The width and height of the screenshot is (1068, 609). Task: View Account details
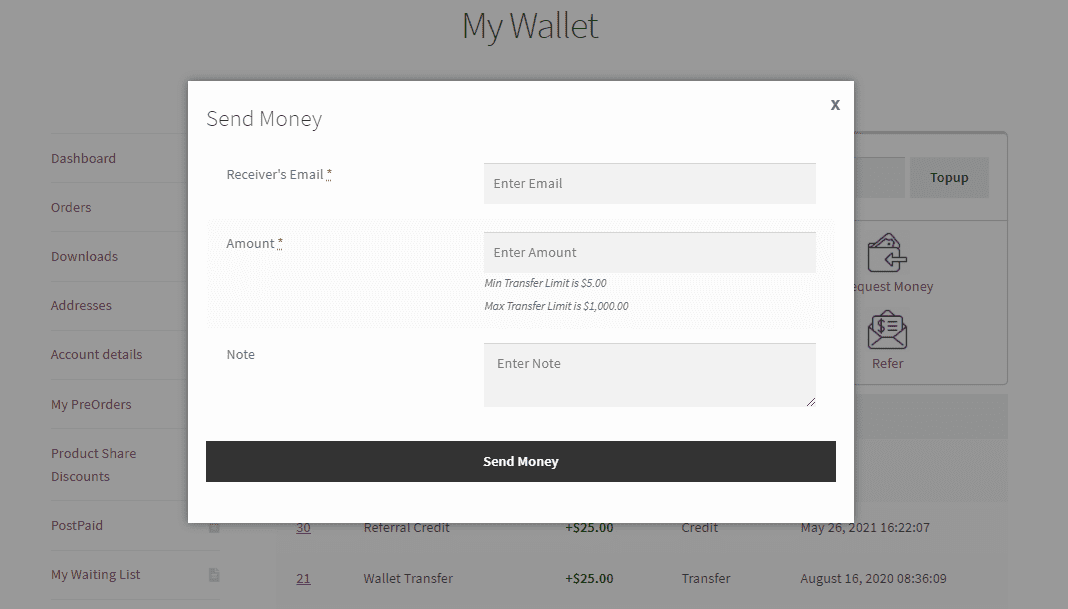pyautogui.click(x=96, y=354)
